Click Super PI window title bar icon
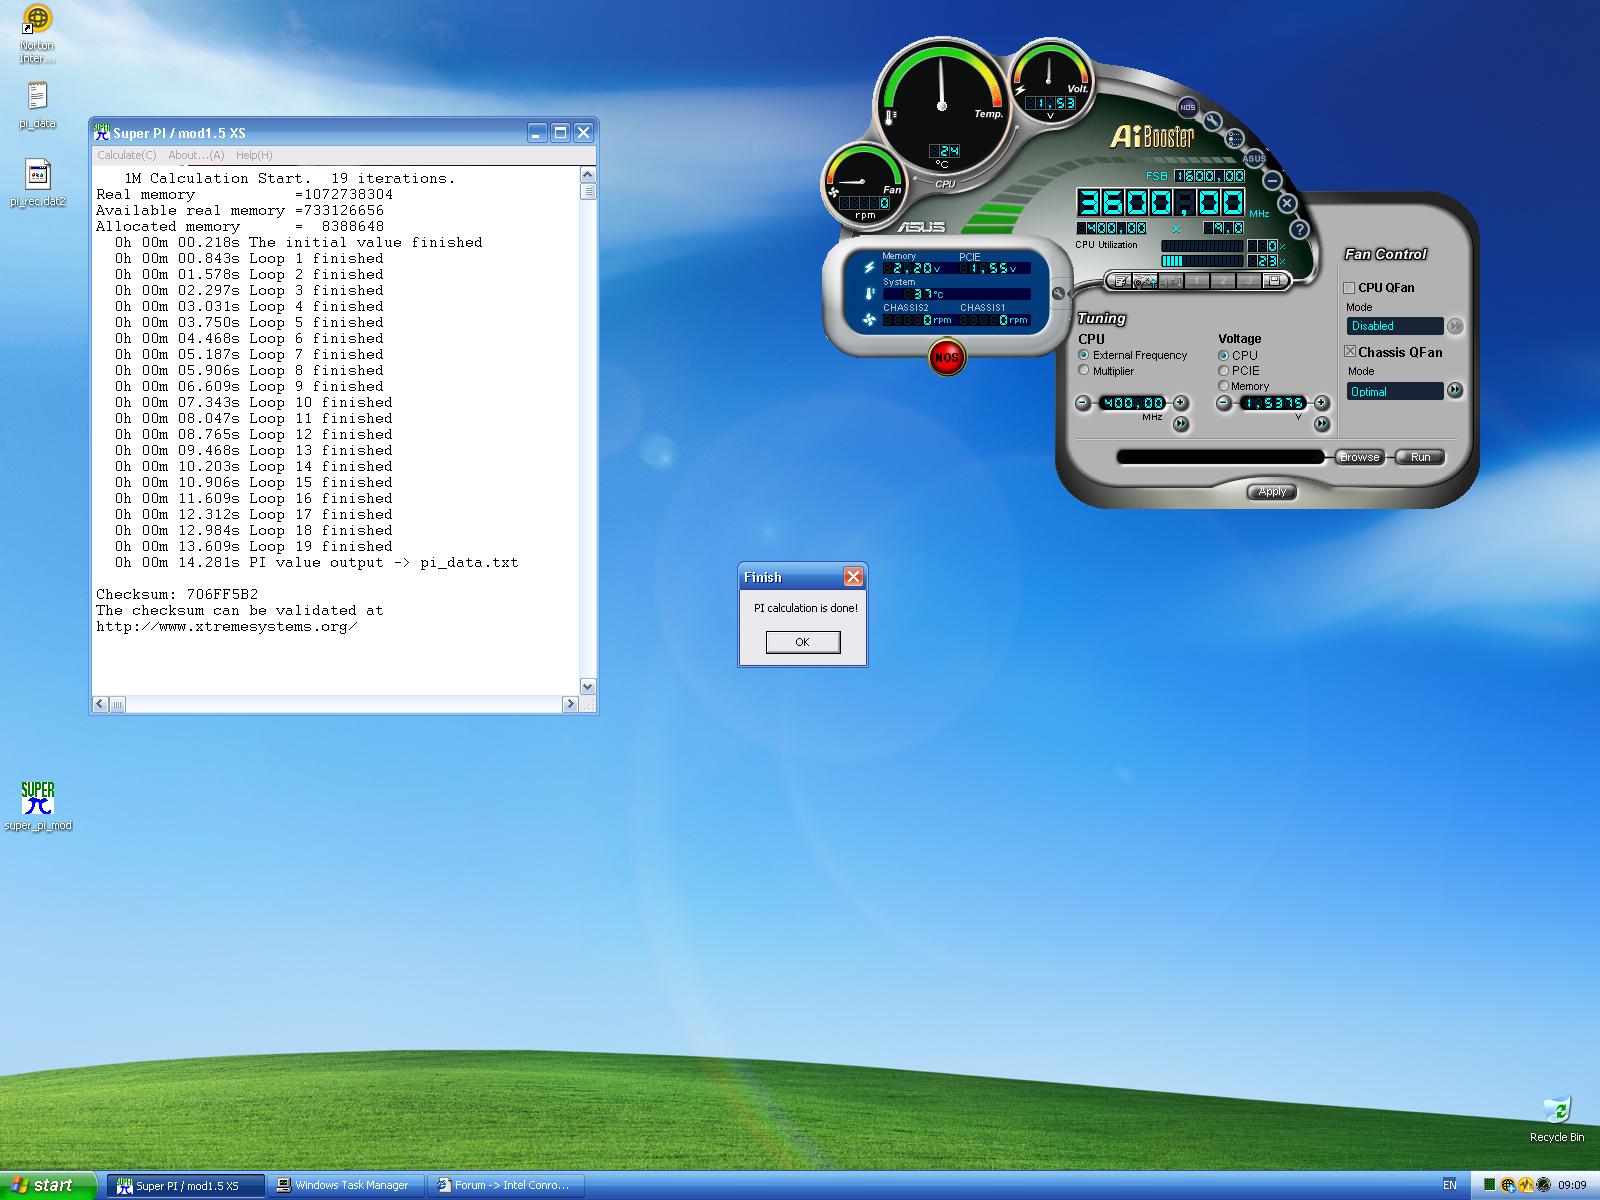This screenshot has width=1600, height=1200. coord(101,132)
